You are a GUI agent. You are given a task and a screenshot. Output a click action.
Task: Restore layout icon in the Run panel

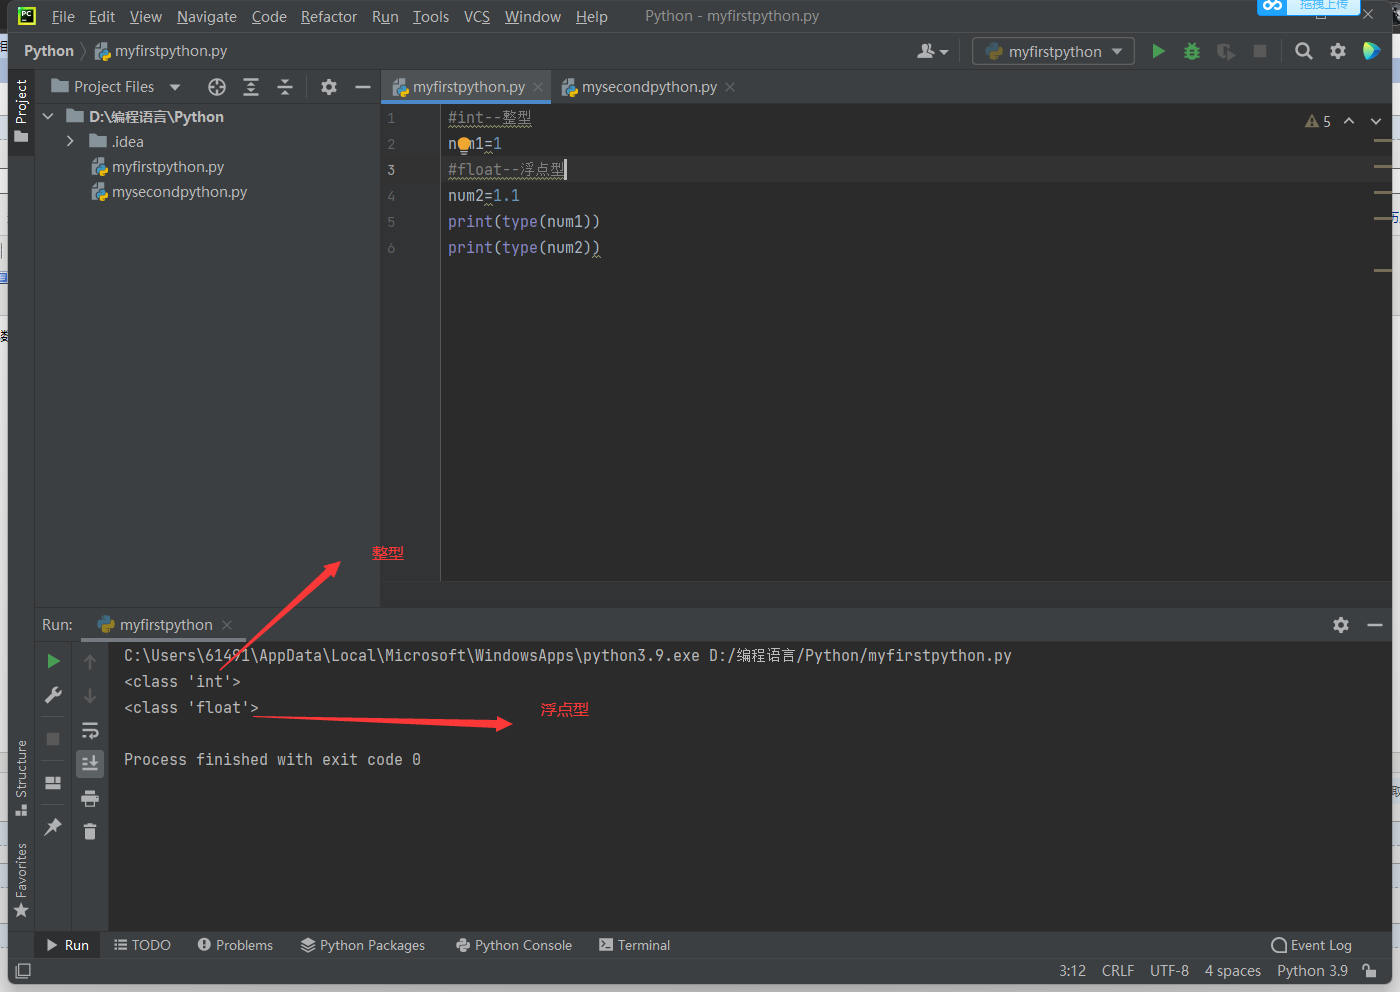54,783
